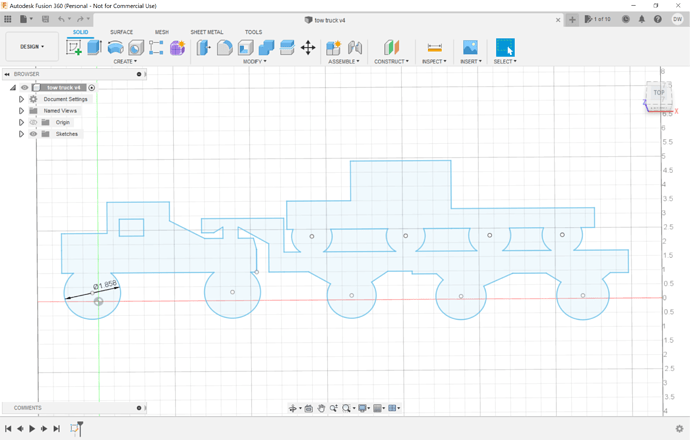Screen dimensions: 690x440
Task: Switch to the Mesh tab
Action: coord(161,32)
